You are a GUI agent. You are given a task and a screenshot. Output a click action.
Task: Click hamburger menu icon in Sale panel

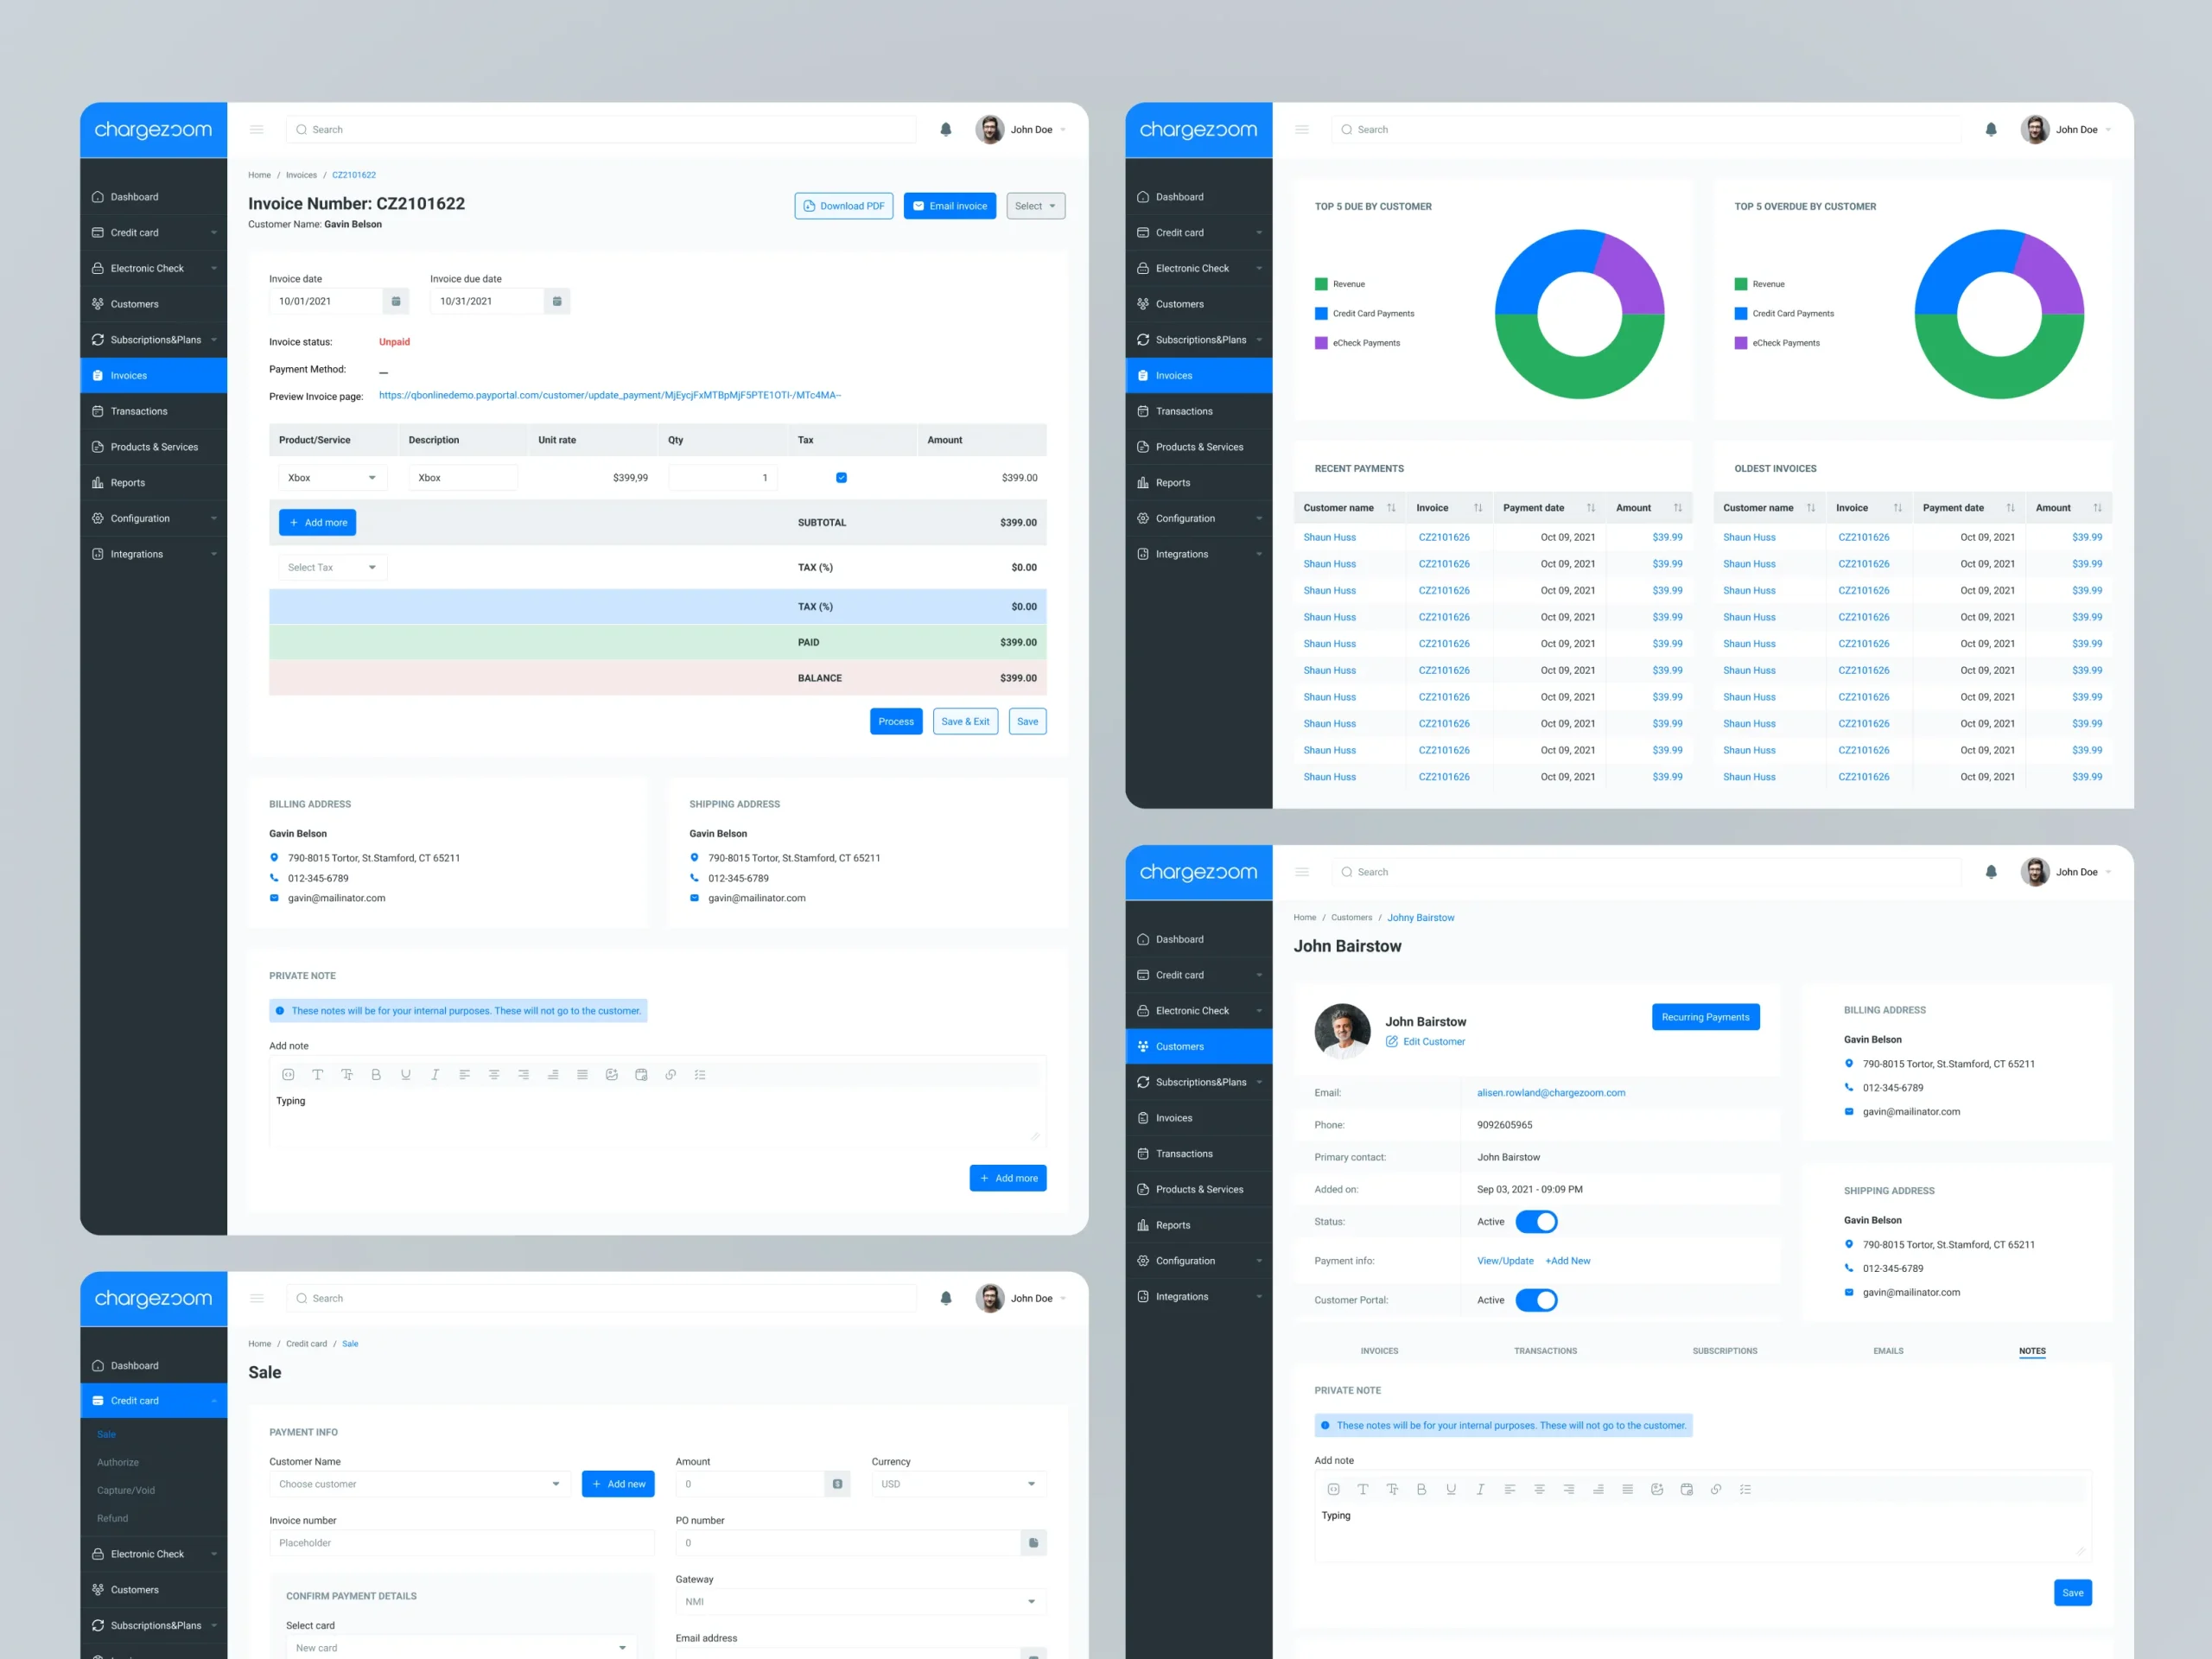click(x=257, y=1298)
